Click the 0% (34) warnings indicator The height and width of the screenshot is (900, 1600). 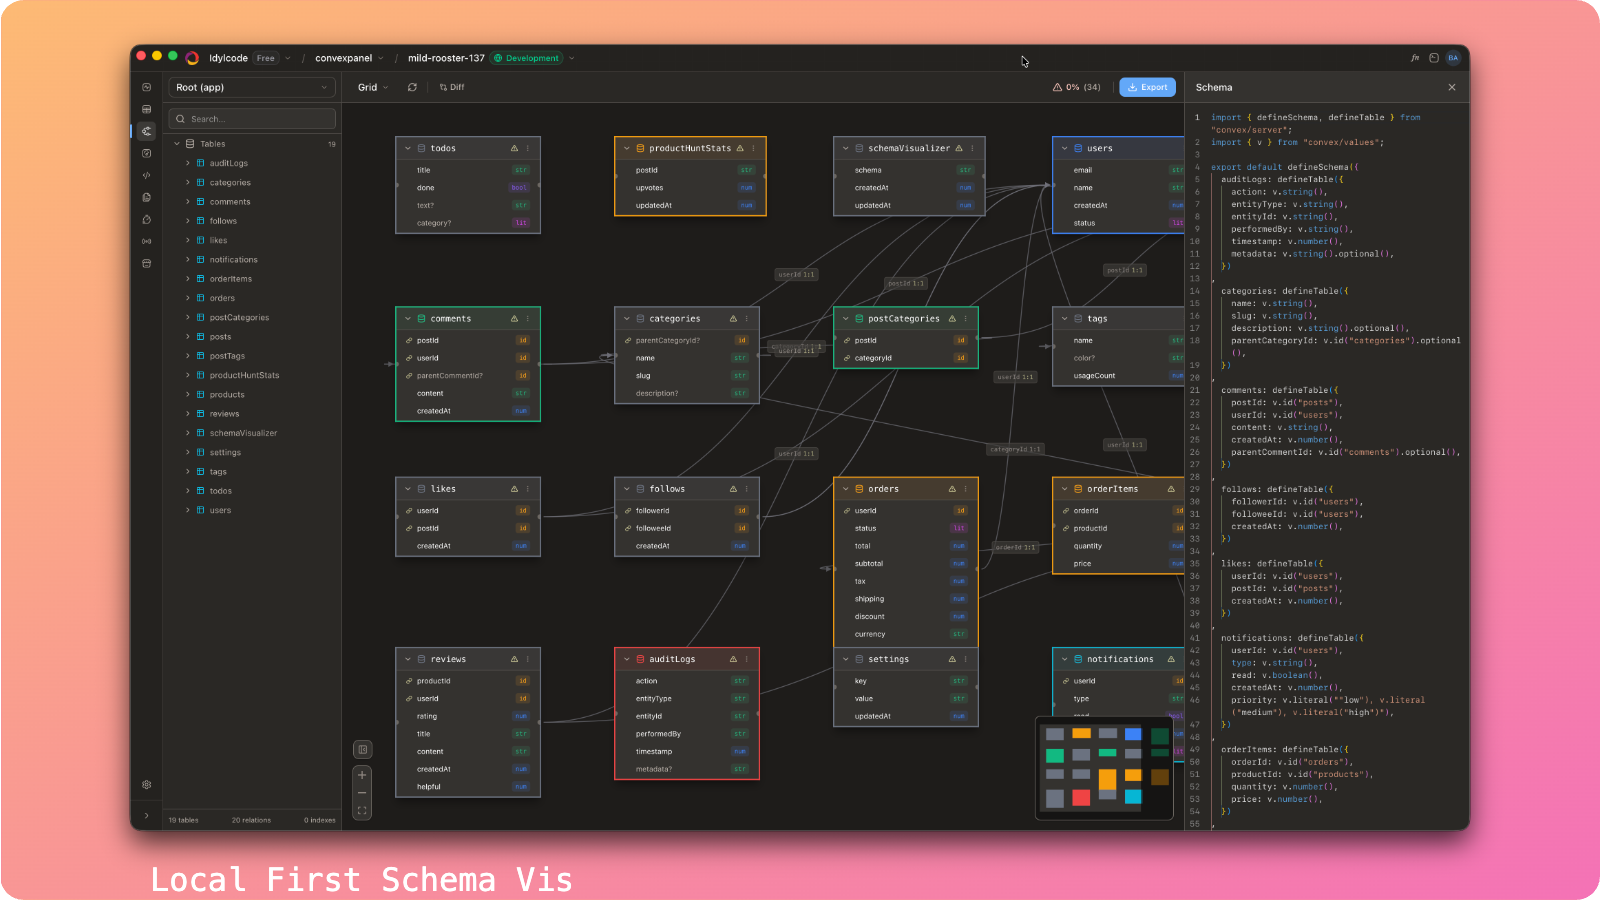click(1076, 87)
